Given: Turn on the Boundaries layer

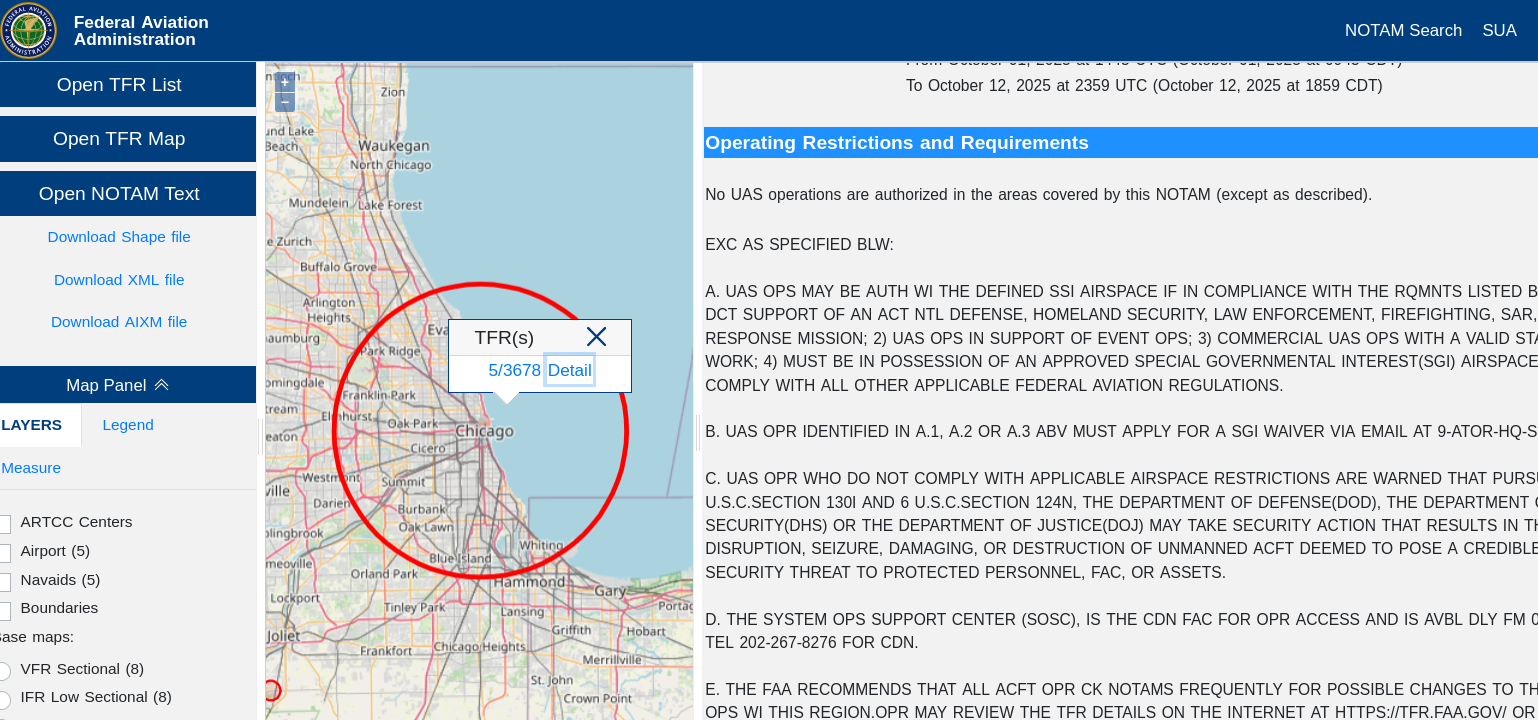Looking at the screenshot, I should click(x=5, y=609).
